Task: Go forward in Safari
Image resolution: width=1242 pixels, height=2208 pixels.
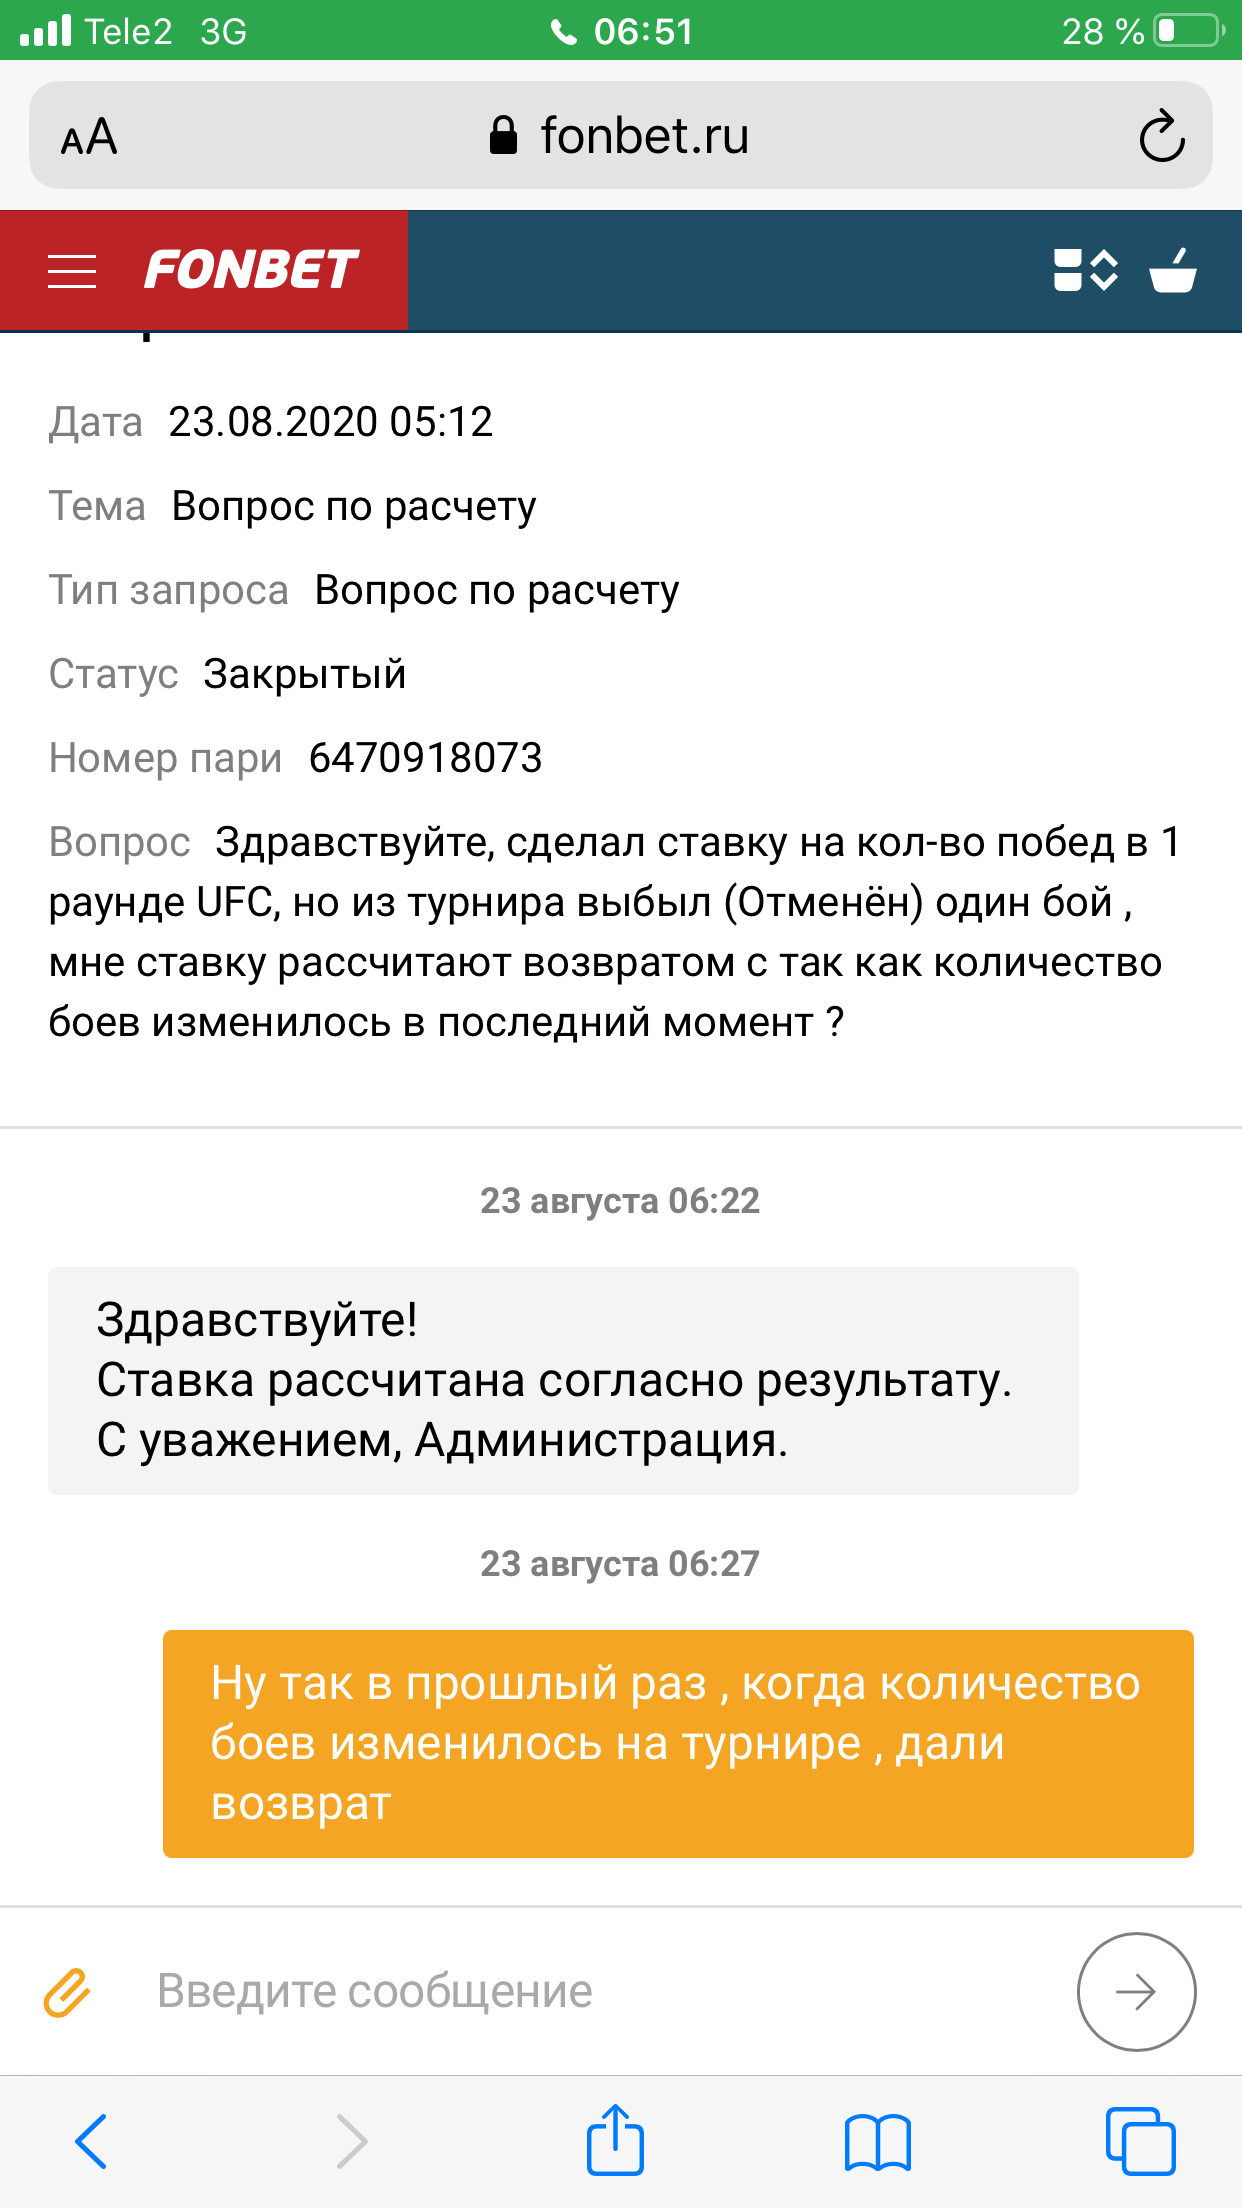Action: (x=351, y=2141)
